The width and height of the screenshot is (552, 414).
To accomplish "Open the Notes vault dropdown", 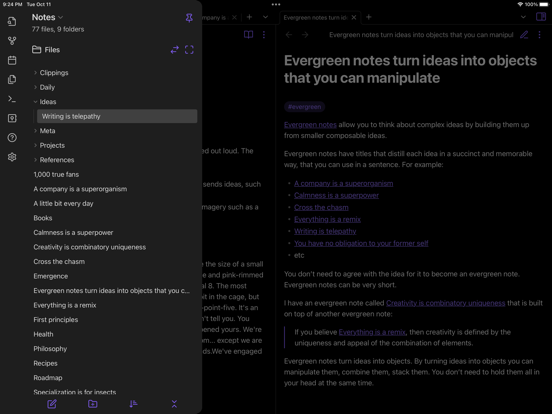I will click(x=48, y=17).
